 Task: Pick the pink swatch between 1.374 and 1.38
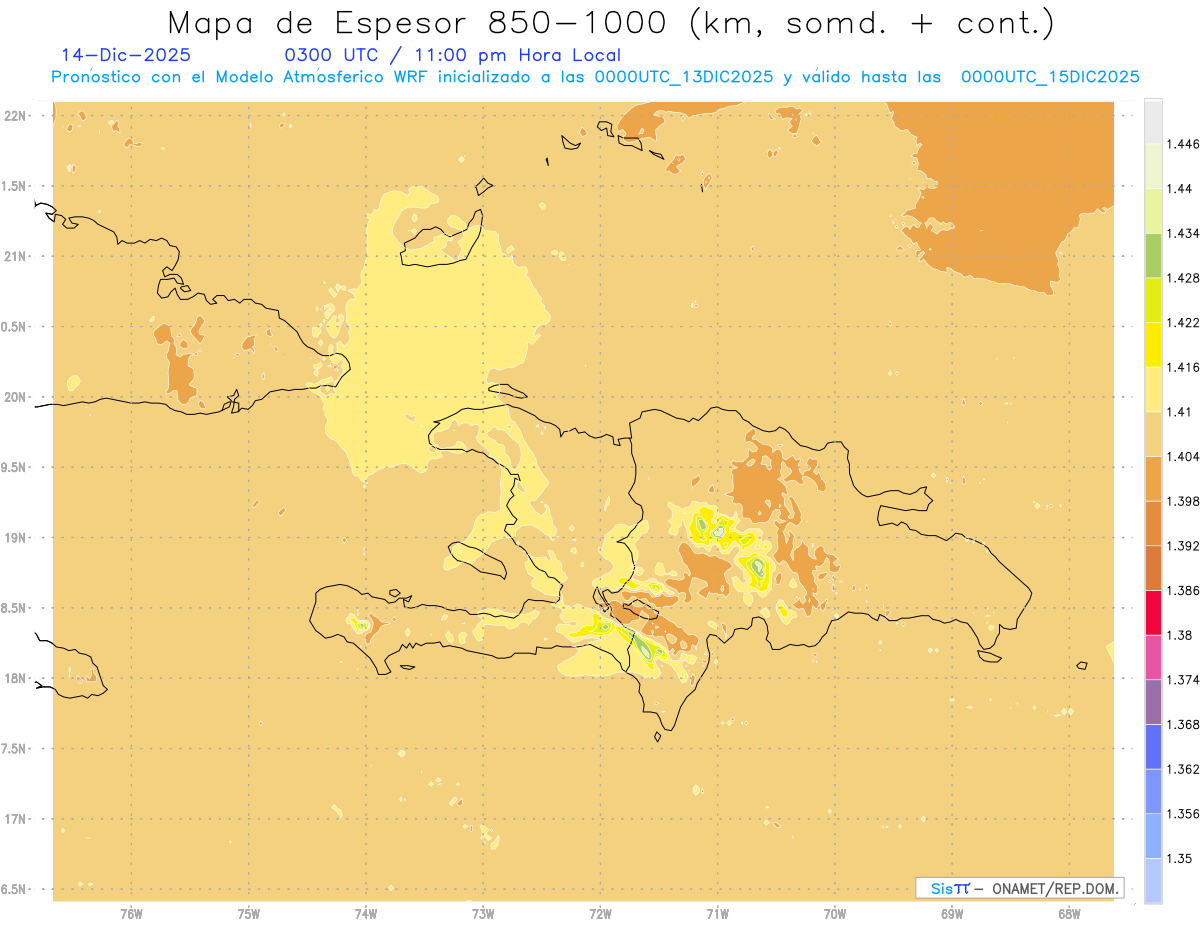pyautogui.click(x=1153, y=657)
